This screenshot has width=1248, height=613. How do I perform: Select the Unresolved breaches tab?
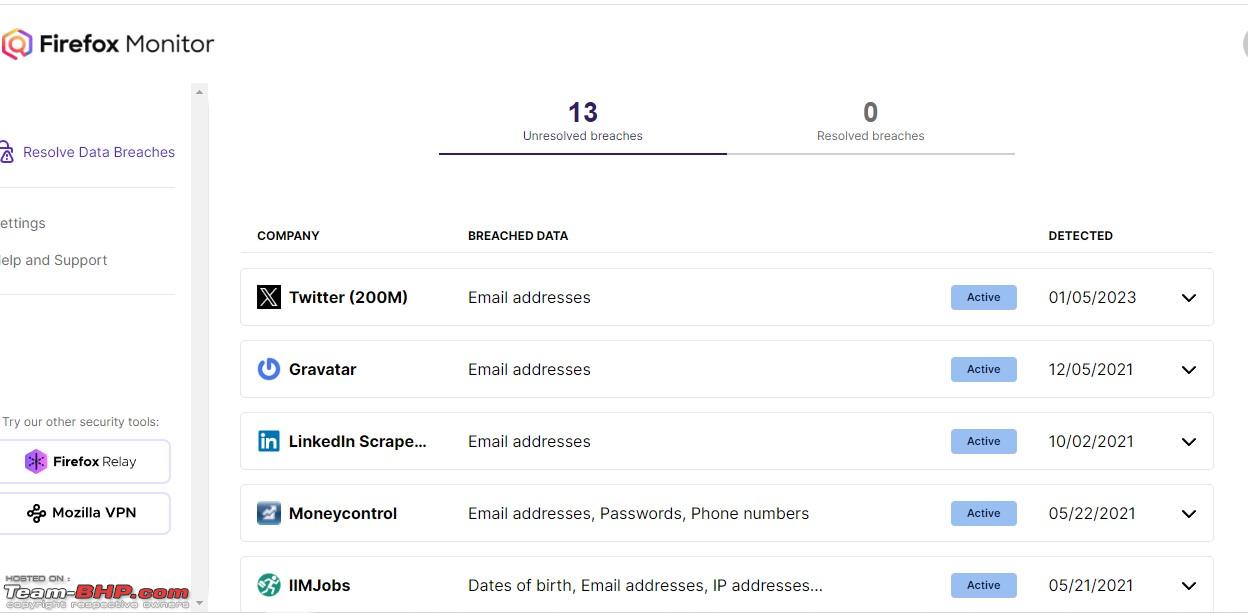tap(583, 122)
